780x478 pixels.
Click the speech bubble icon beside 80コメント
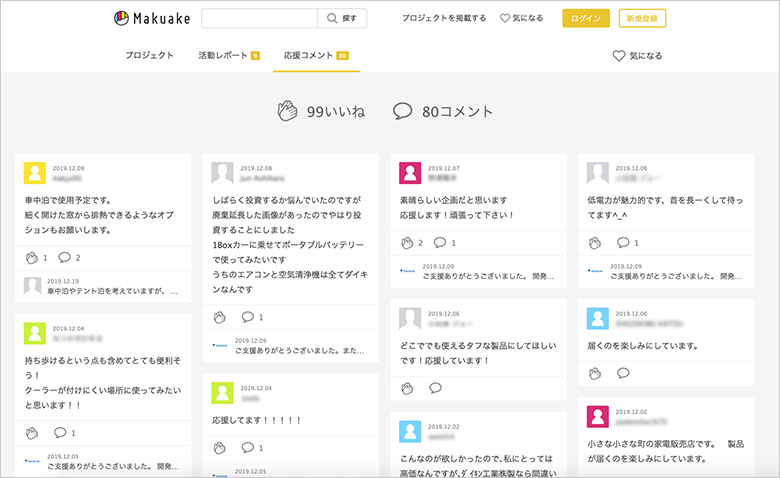click(403, 111)
